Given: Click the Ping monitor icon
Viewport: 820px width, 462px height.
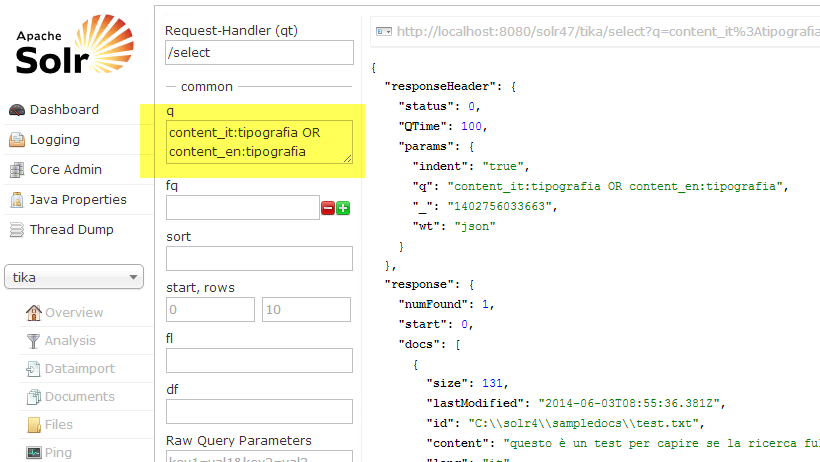Looking at the screenshot, I should click(x=34, y=453).
